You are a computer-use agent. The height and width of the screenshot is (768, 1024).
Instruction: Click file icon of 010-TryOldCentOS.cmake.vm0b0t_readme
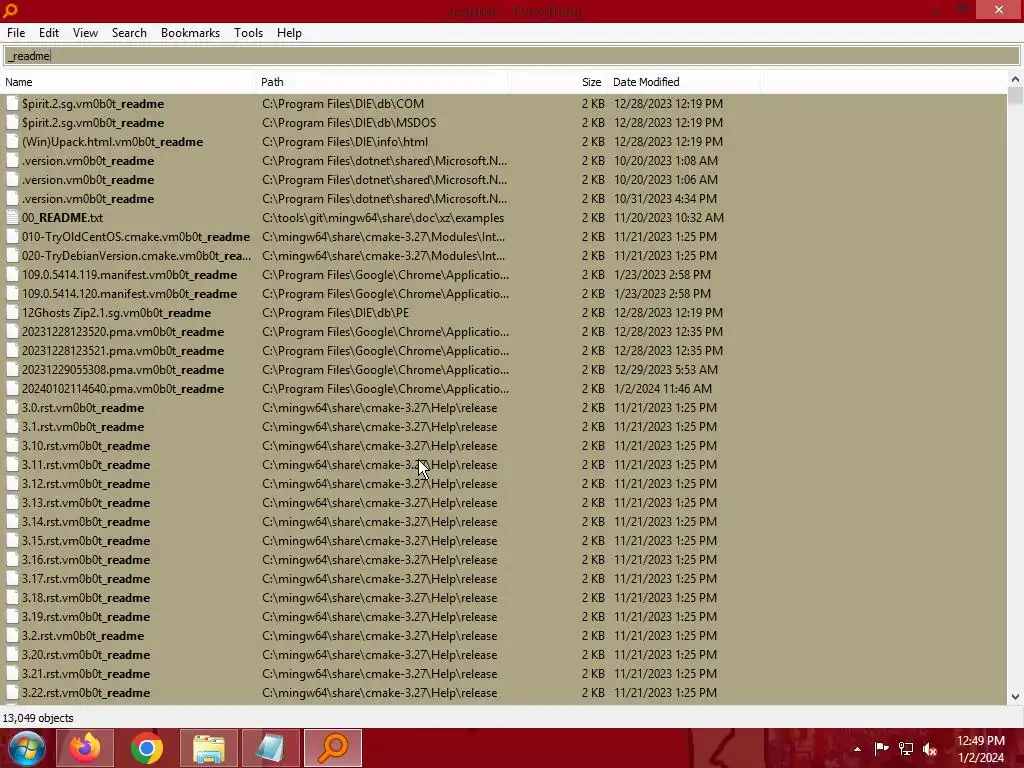(x=12, y=236)
